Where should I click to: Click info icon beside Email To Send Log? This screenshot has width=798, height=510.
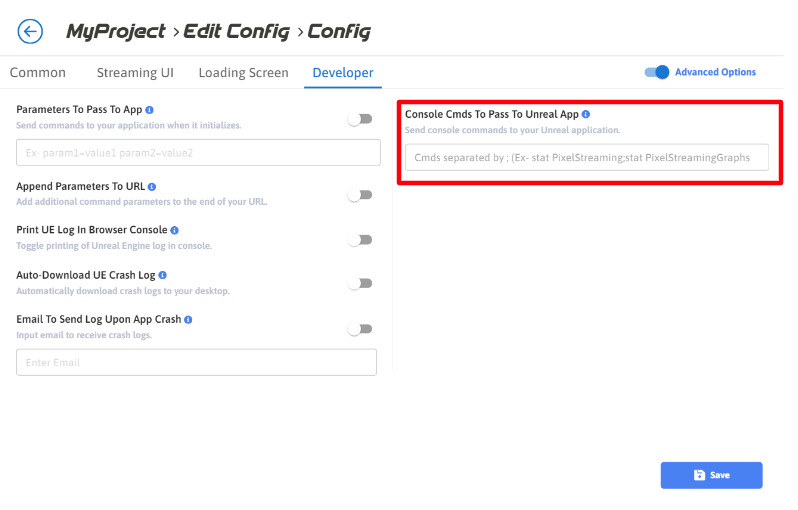188,320
